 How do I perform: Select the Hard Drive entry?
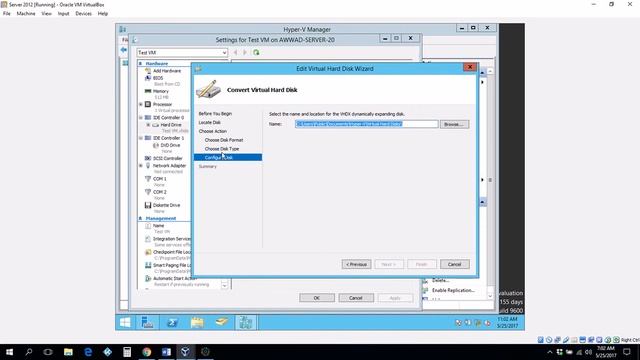coord(171,125)
